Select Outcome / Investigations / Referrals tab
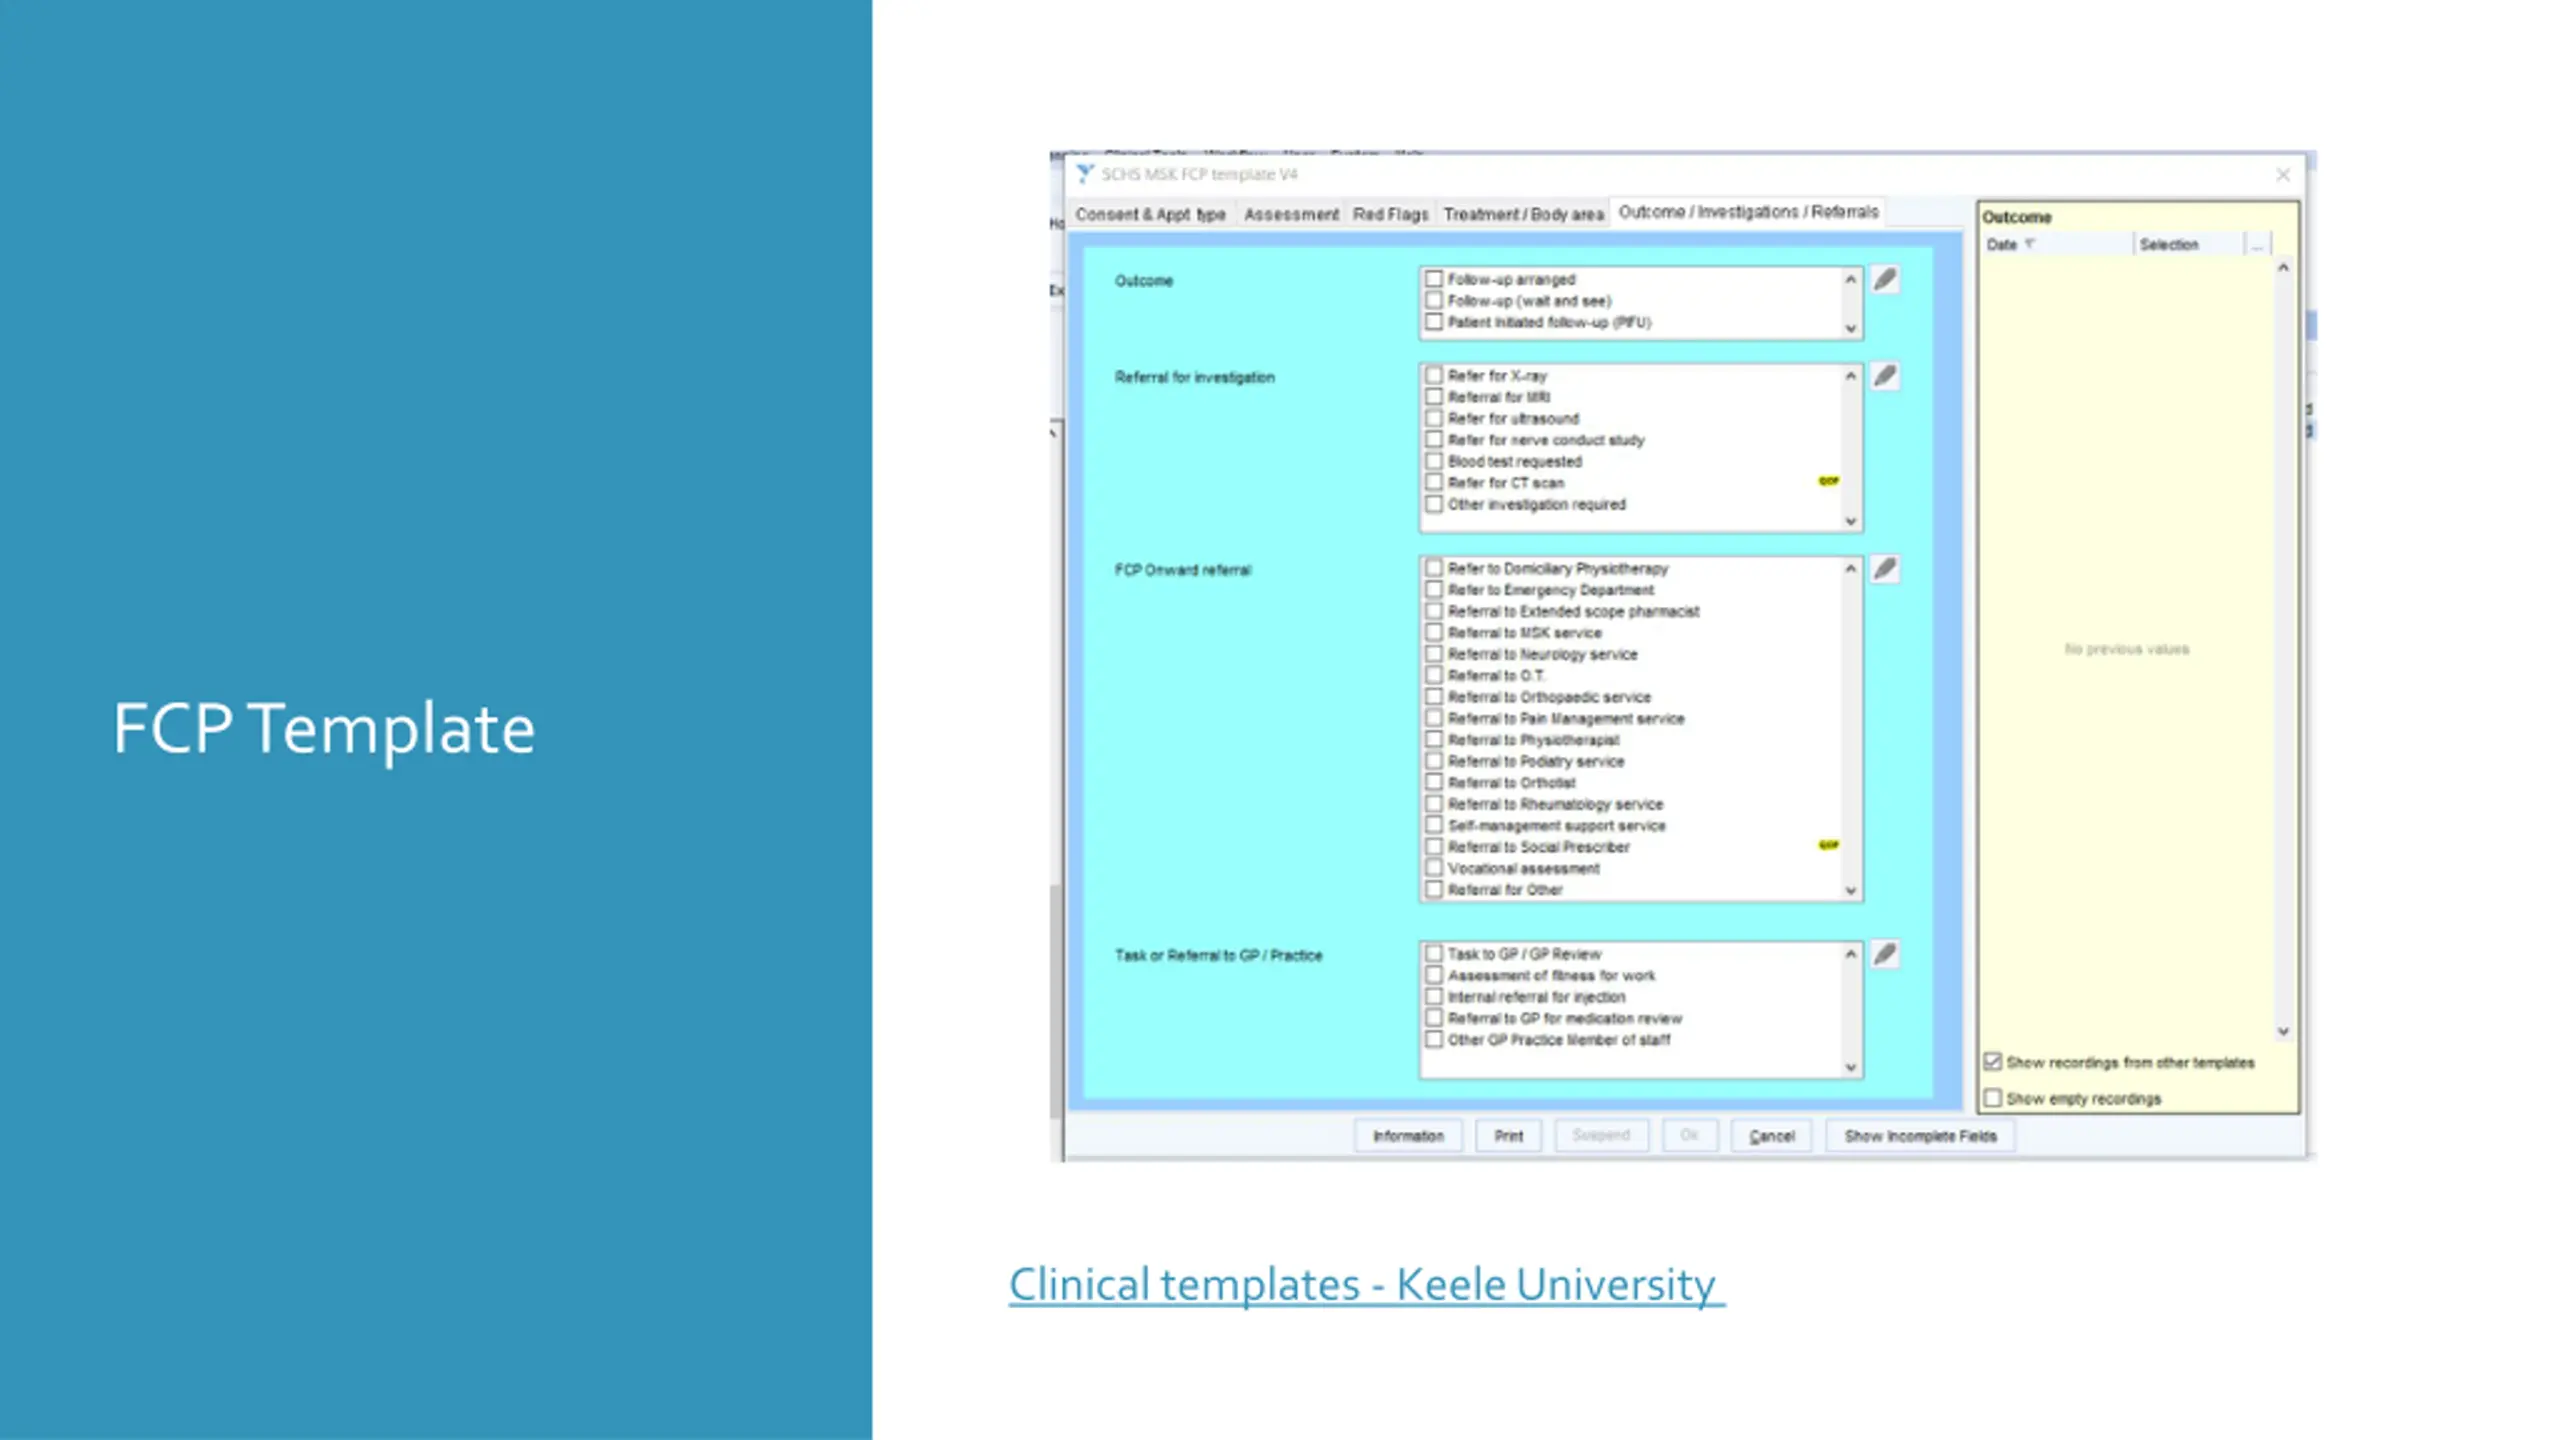This screenshot has height=1440, width=2560. pyautogui.click(x=1748, y=212)
